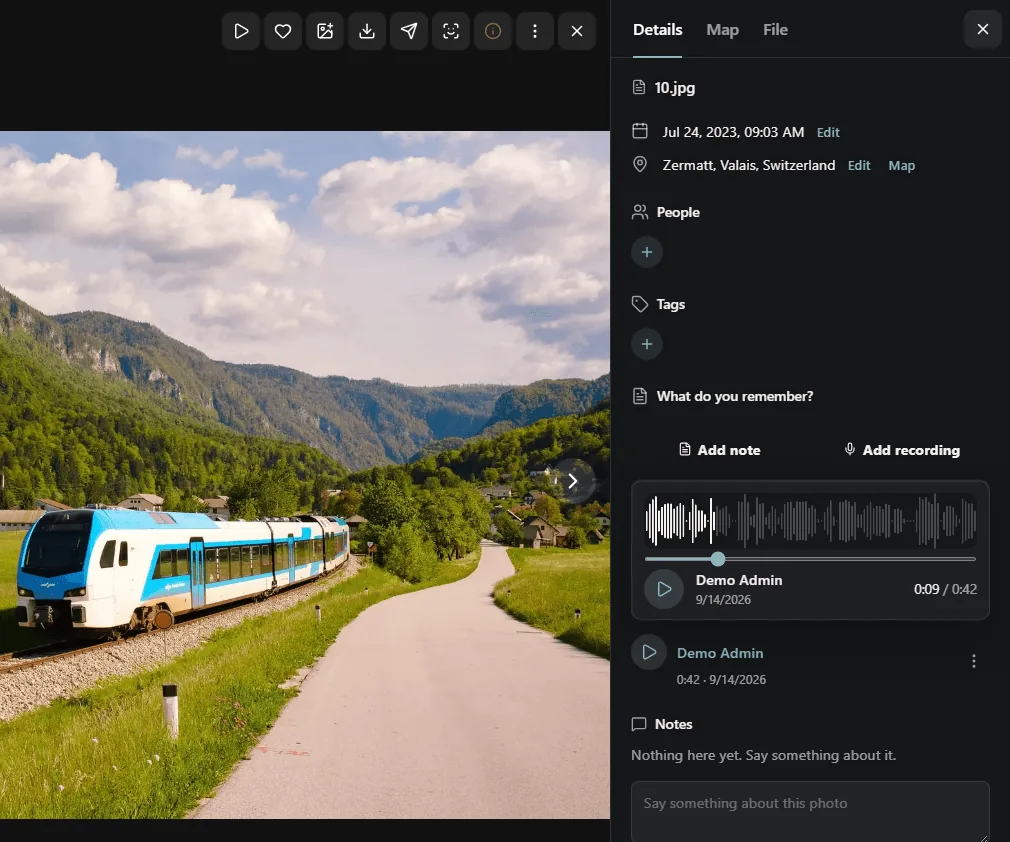Edit the date Jul 24, 2023
Viewport: 1010px width, 842px height.
tap(828, 132)
